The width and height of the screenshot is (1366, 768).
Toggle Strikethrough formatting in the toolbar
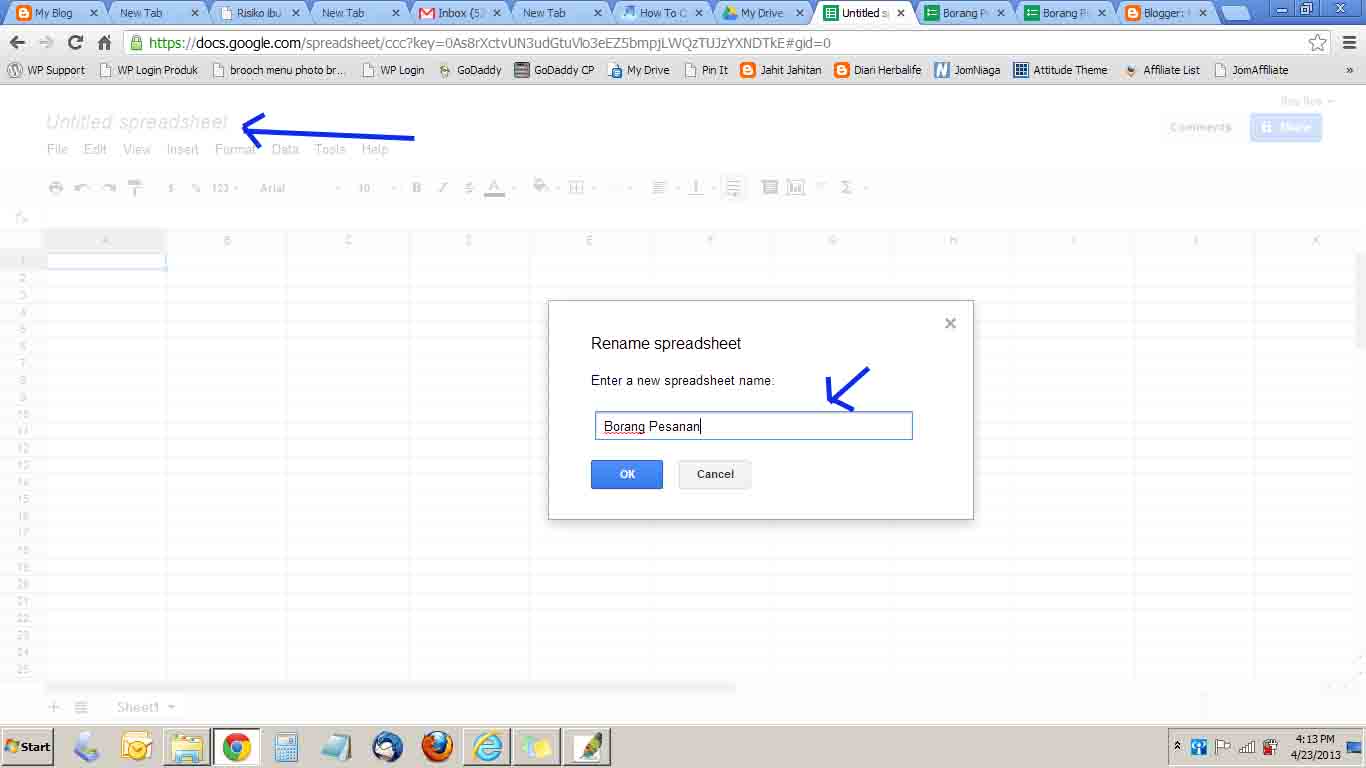click(x=468, y=188)
